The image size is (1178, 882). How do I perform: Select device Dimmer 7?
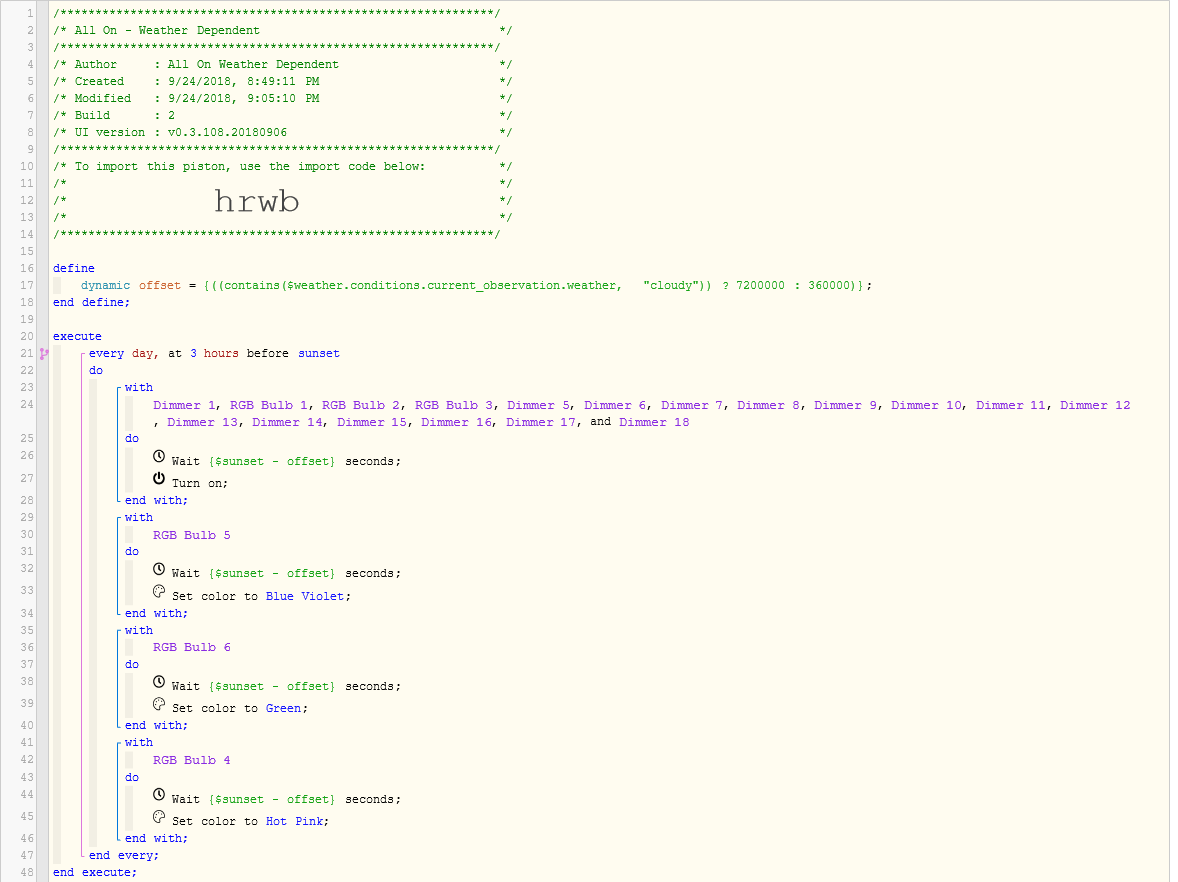pyautogui.click(x=693, y=405)
